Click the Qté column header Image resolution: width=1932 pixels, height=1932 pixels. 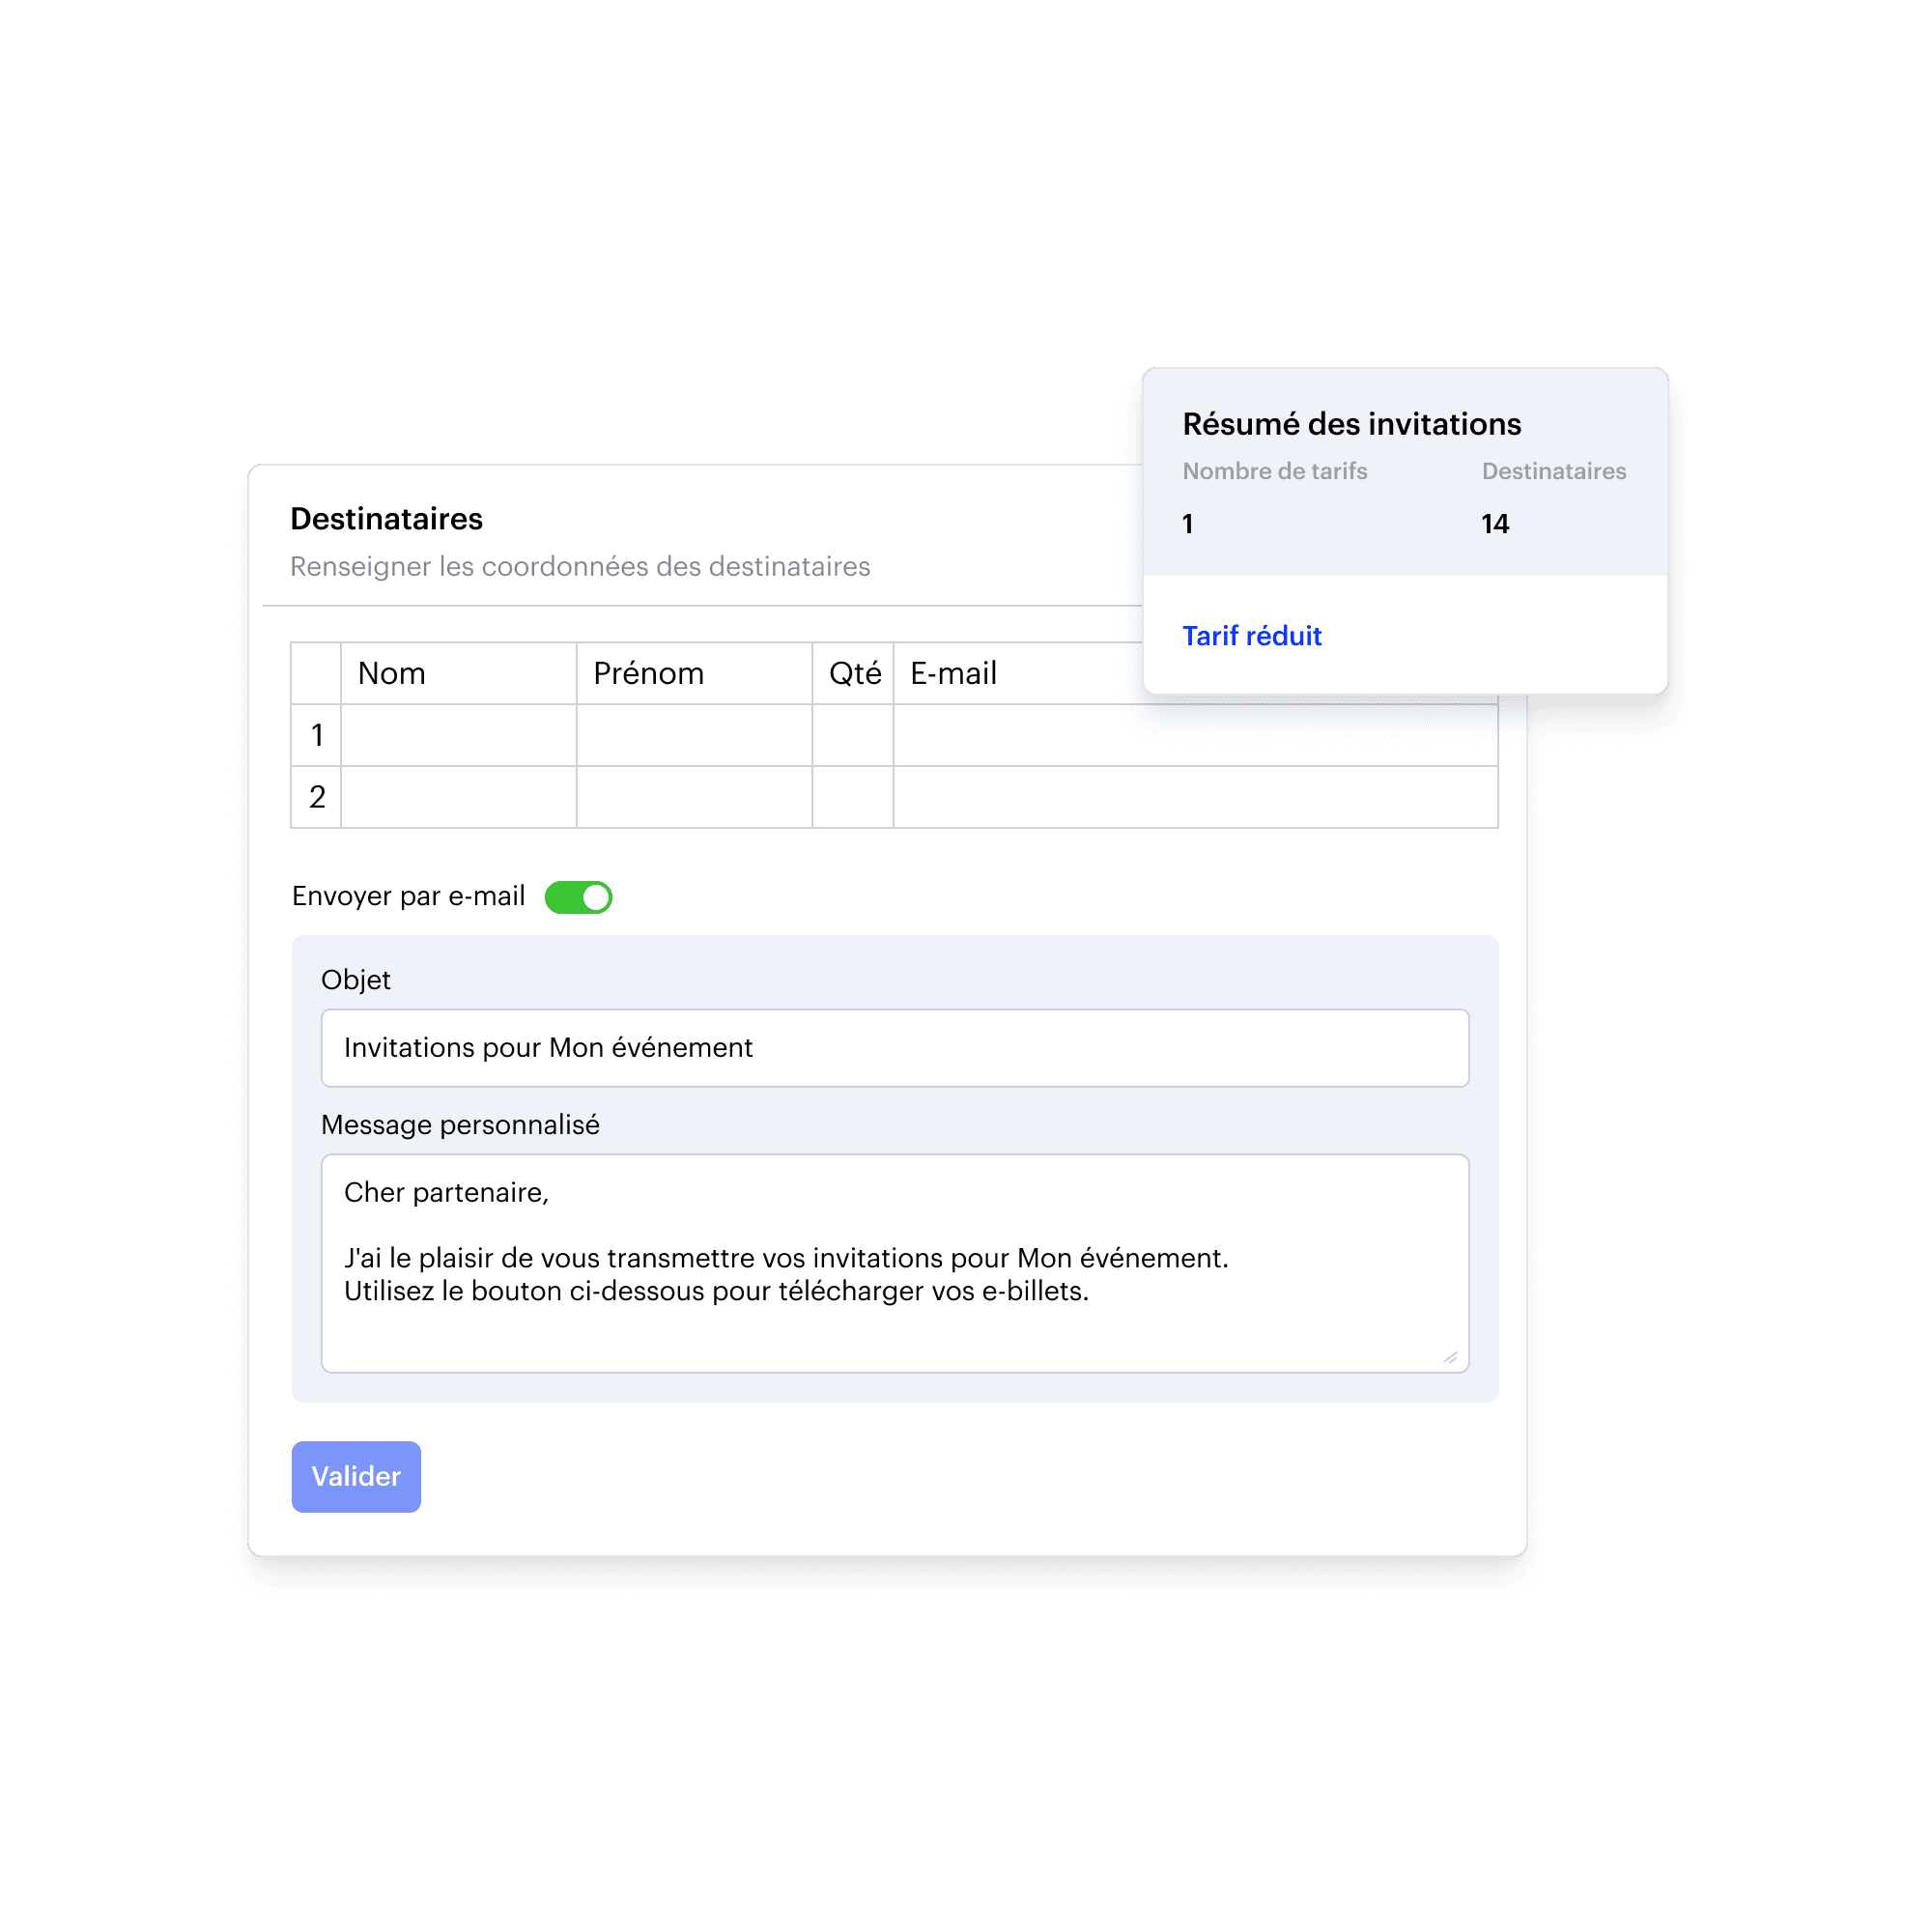853,673
